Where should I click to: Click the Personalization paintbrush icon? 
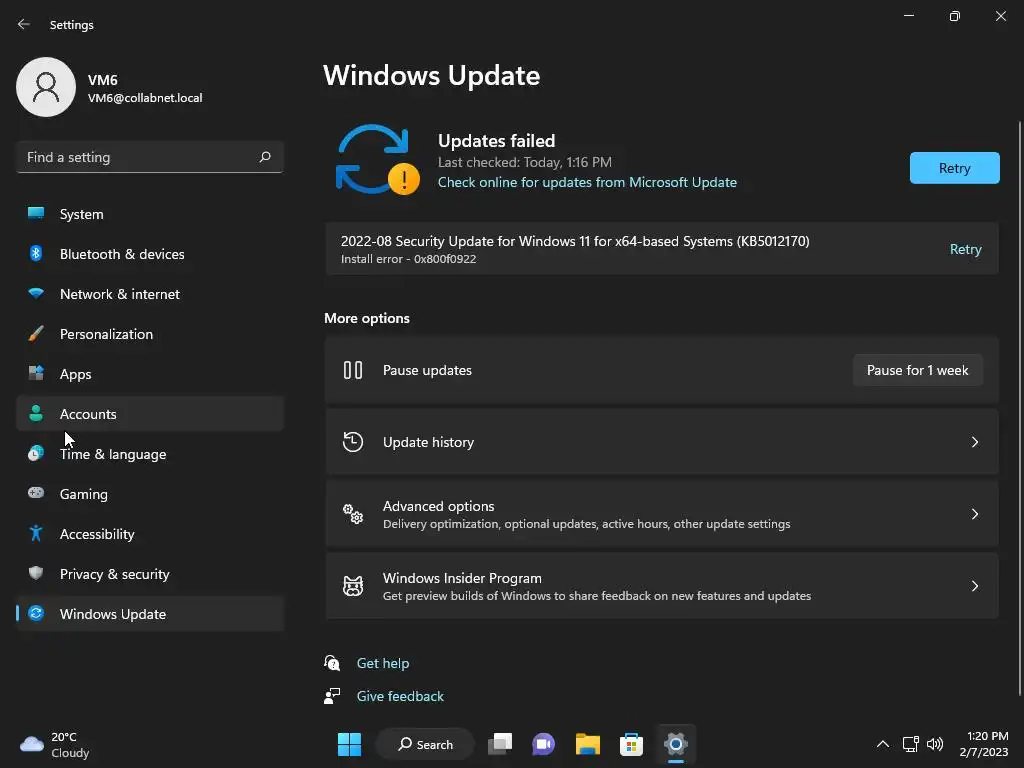36,334
